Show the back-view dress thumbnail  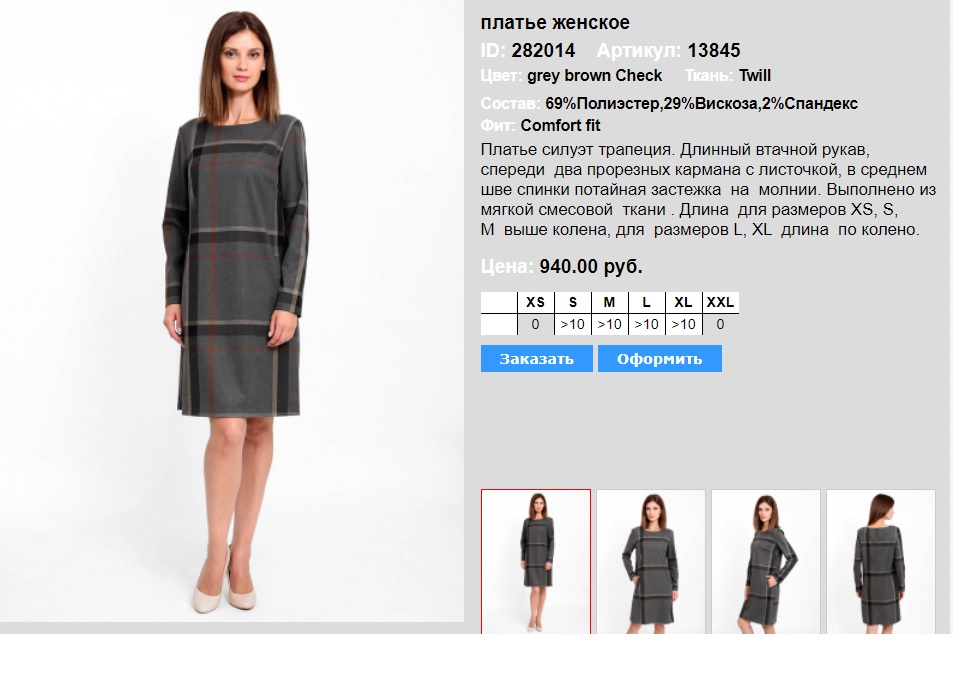click(881, 561)
